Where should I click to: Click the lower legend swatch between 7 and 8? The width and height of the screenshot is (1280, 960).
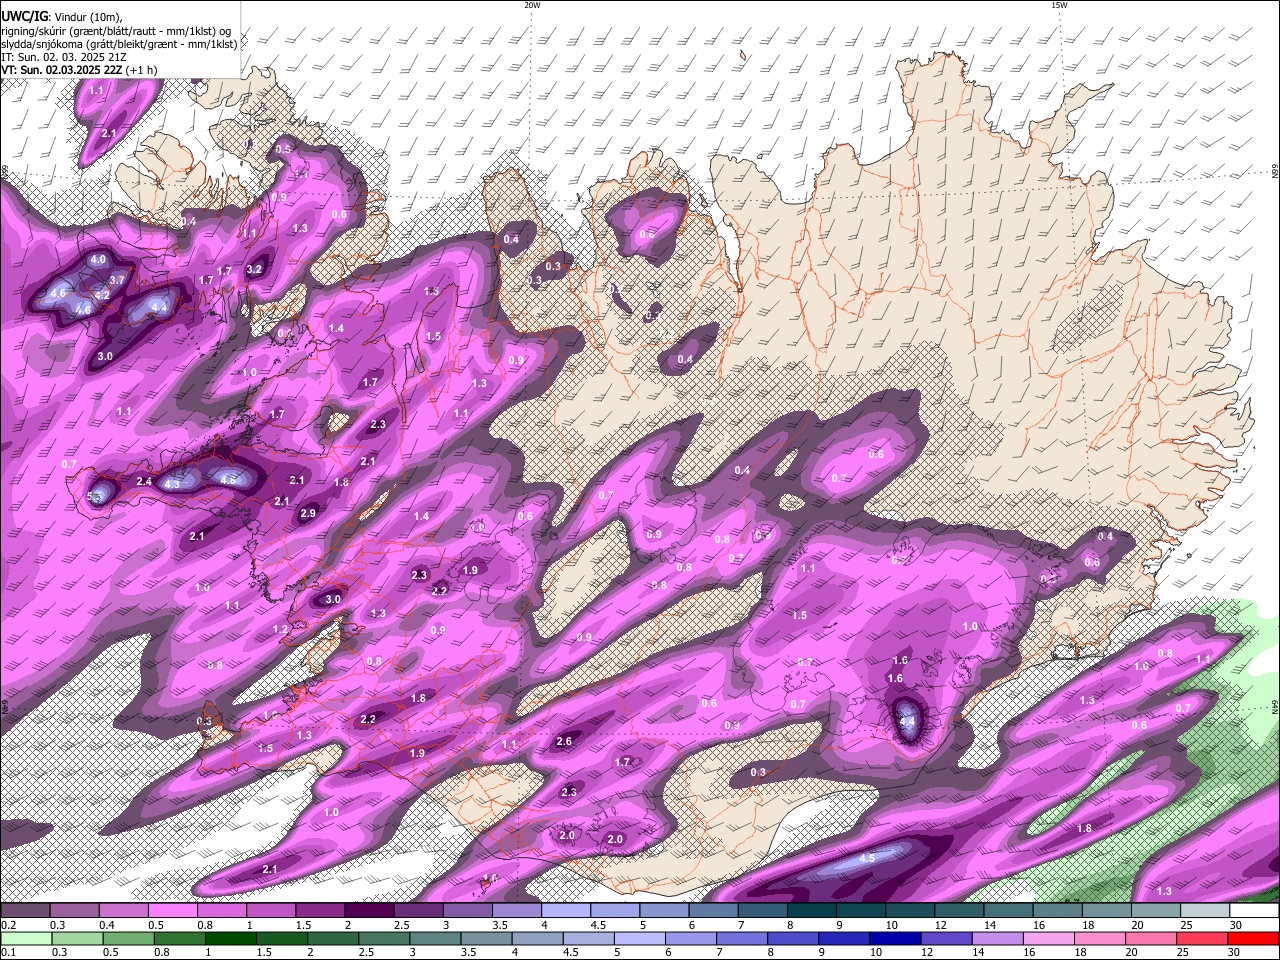[x=742, y=939]
